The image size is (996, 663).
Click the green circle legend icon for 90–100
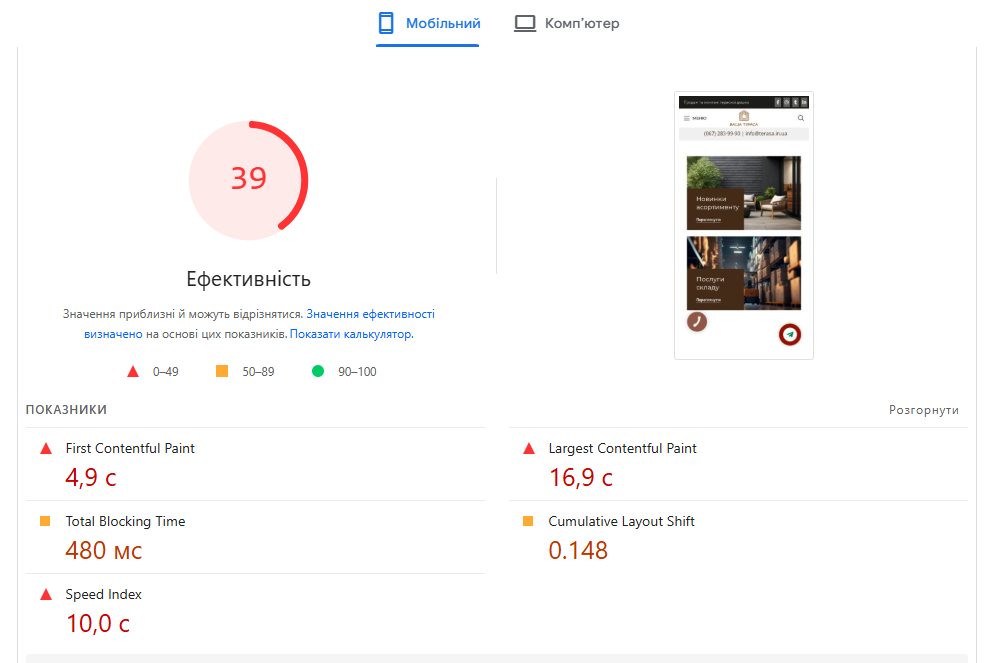(x=318, y=371)
